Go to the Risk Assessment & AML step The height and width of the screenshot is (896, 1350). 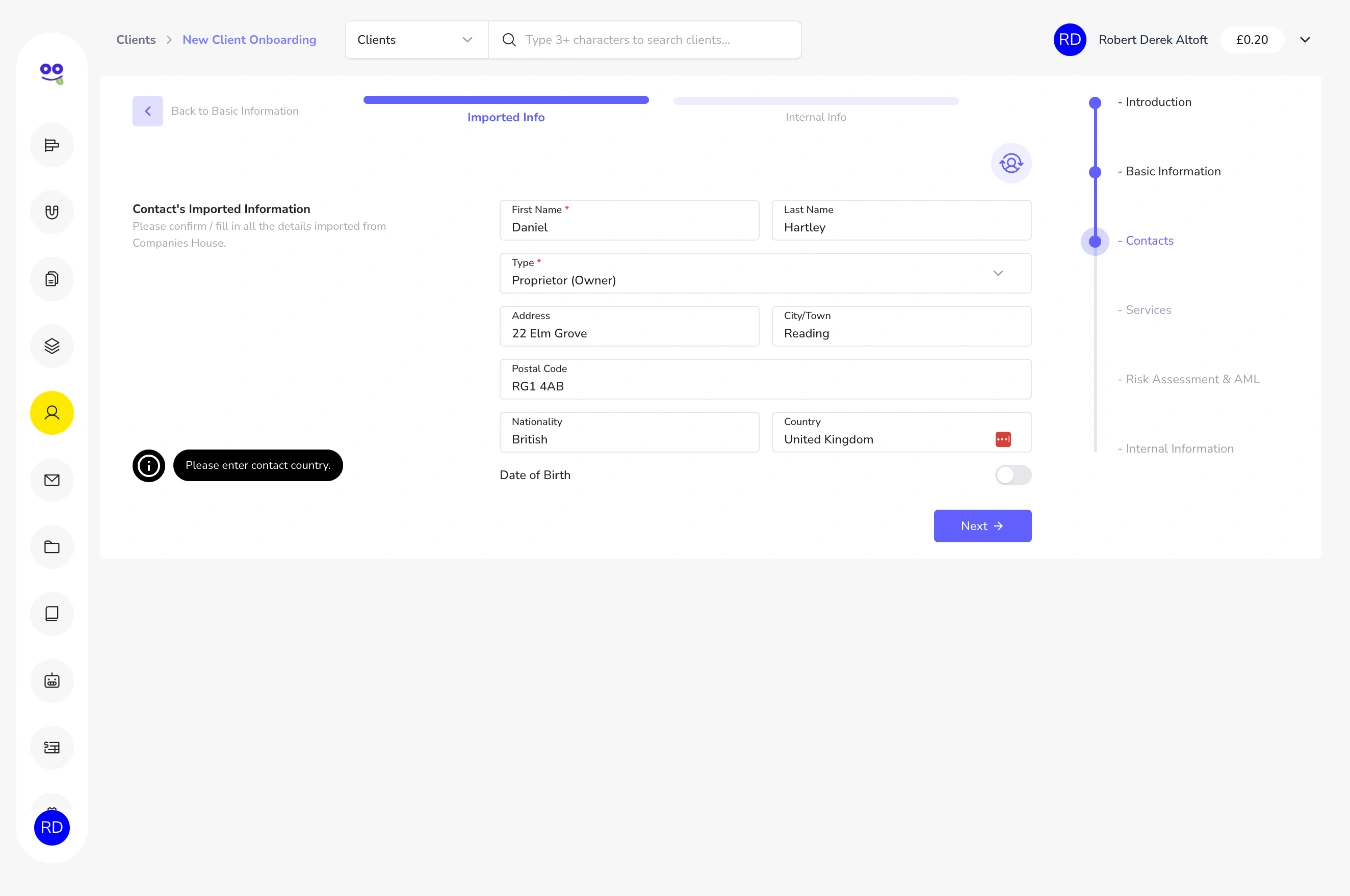(1189, 379)
